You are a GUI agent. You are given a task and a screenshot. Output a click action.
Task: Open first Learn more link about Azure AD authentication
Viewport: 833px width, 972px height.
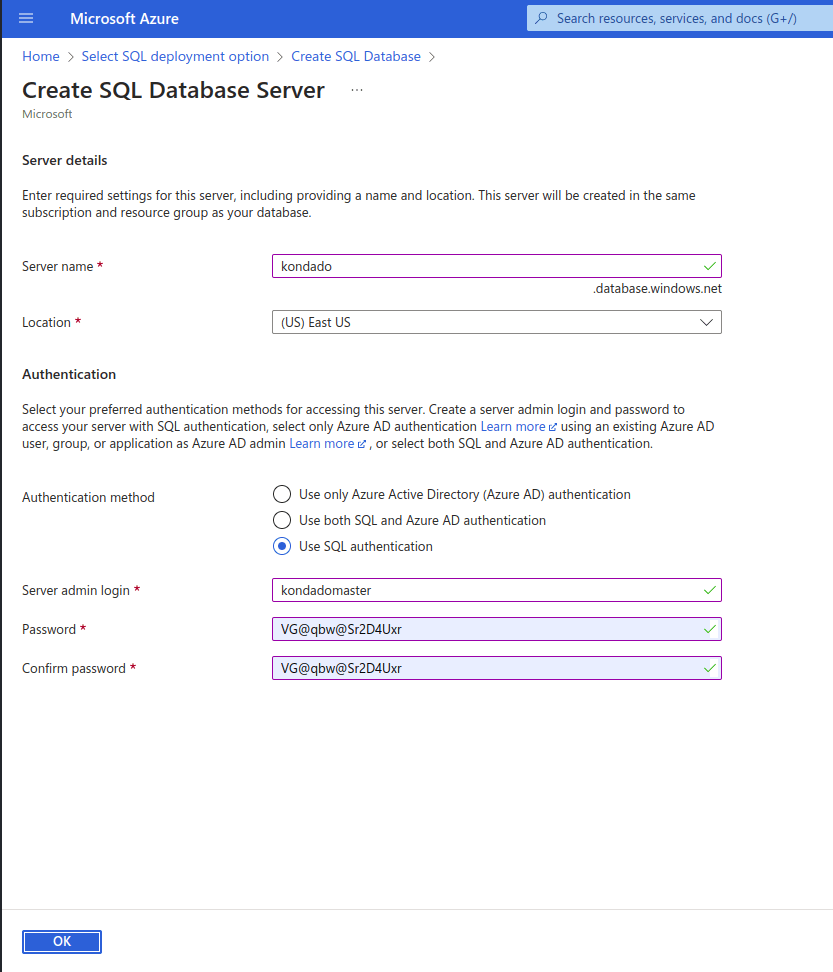pos(513,426)
